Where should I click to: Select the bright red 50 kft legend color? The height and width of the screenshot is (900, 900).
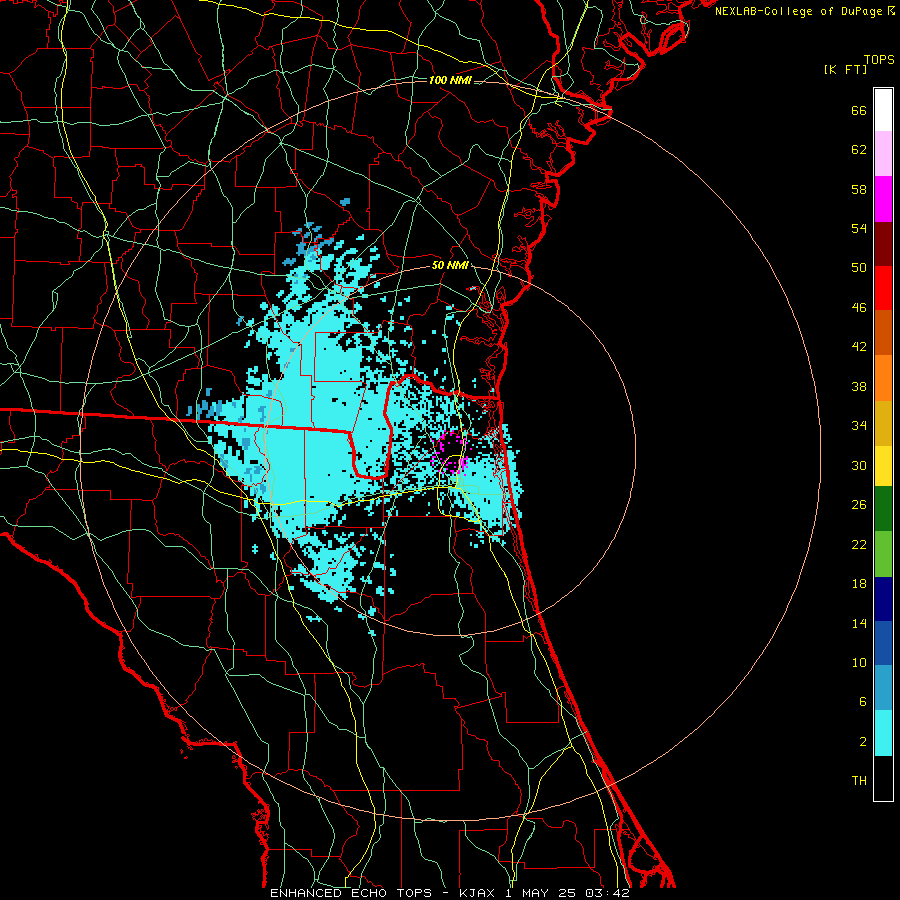click(x=883, y=288)
